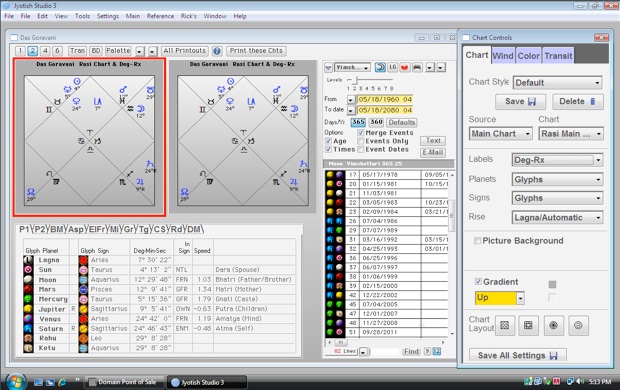Enable the Picture Background checkbox
Image resolution: width=620 pixels, height=390 pixels.
[477, 241]
